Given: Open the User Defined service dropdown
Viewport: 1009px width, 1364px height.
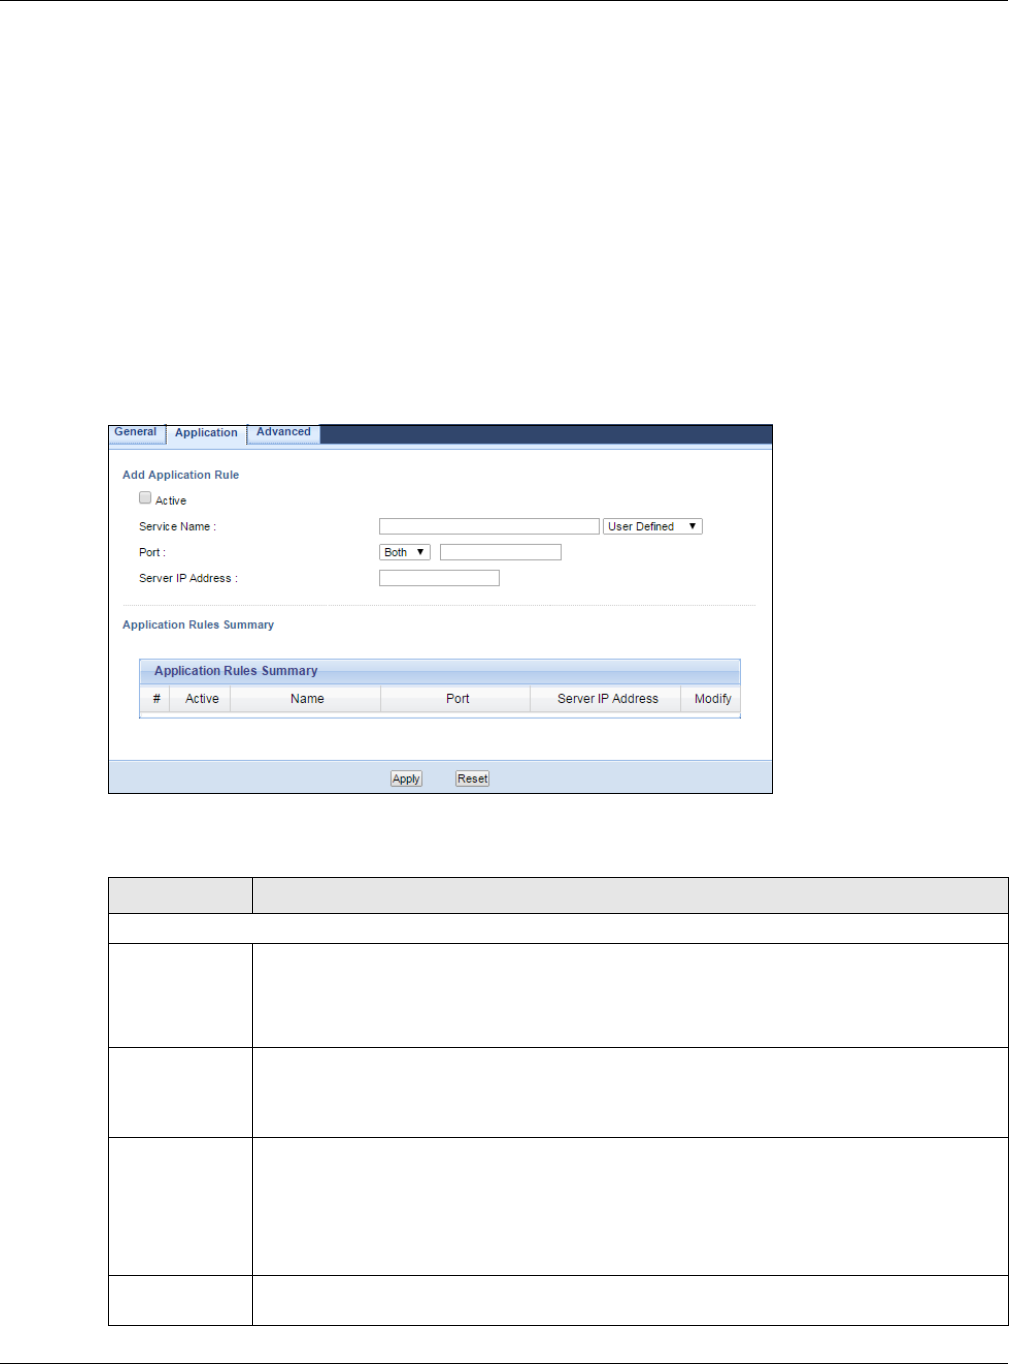Looking at the screenshot, I should click(x=652, y=526).
